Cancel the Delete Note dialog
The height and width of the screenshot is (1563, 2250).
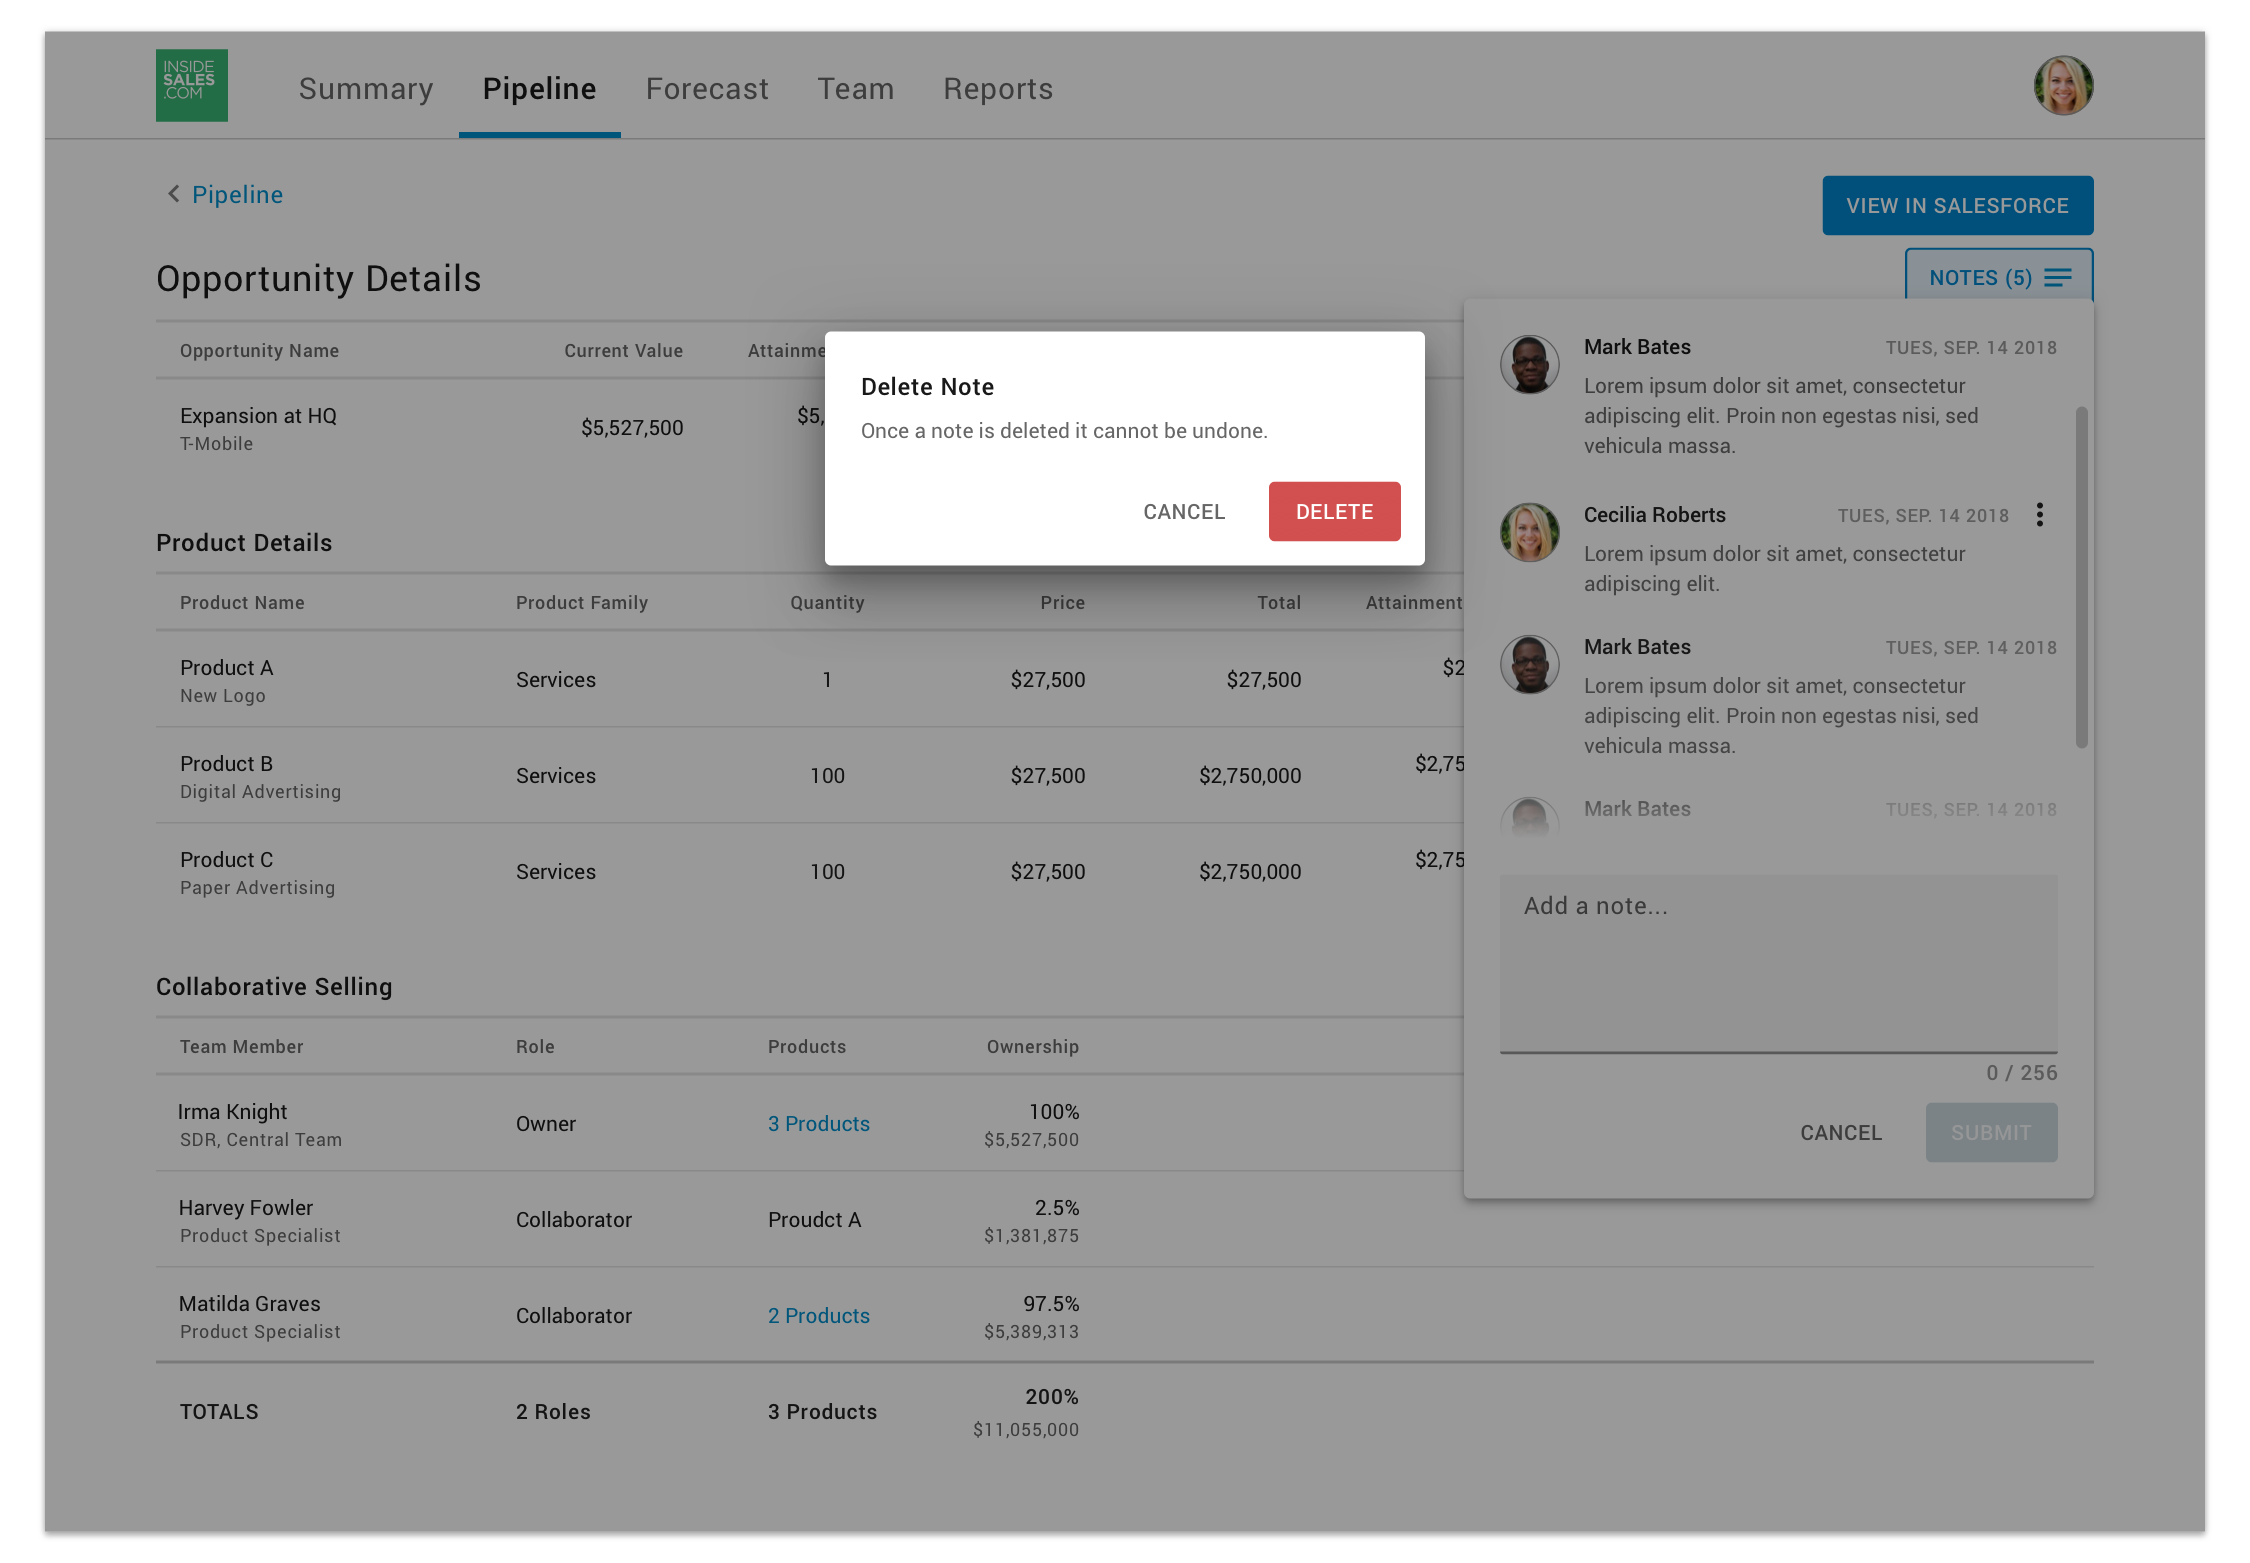tap(1184, 512)
